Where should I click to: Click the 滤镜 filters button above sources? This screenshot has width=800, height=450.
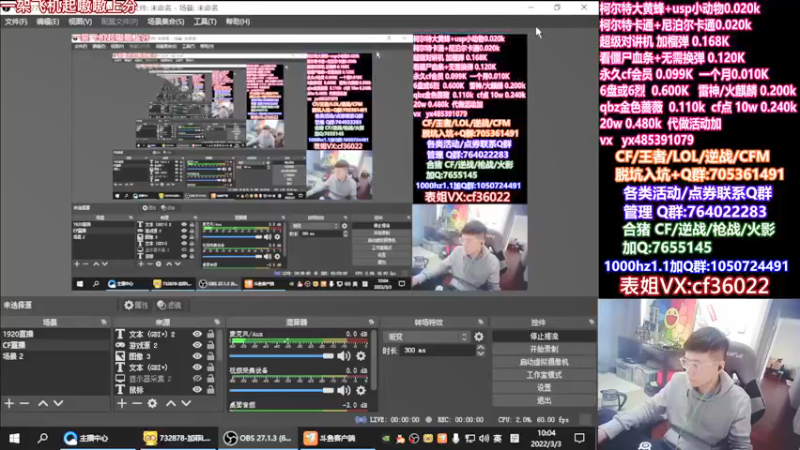[x=169, y=305]
